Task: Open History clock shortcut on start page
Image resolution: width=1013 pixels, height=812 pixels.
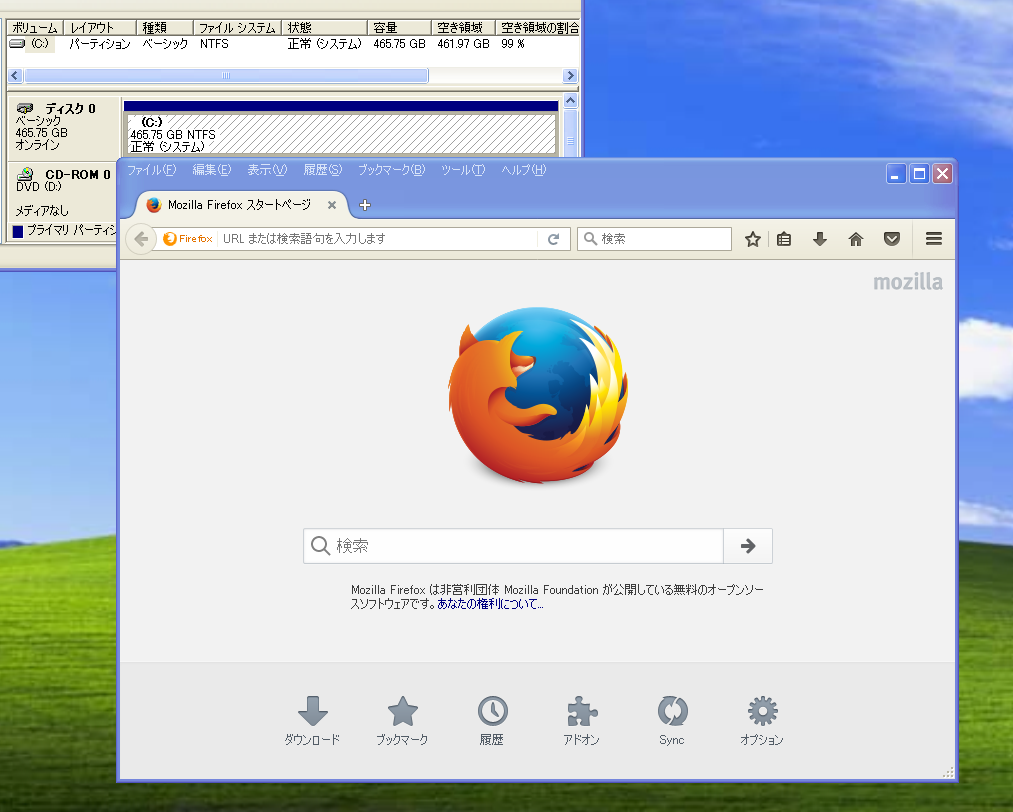Action: (492, 720)
